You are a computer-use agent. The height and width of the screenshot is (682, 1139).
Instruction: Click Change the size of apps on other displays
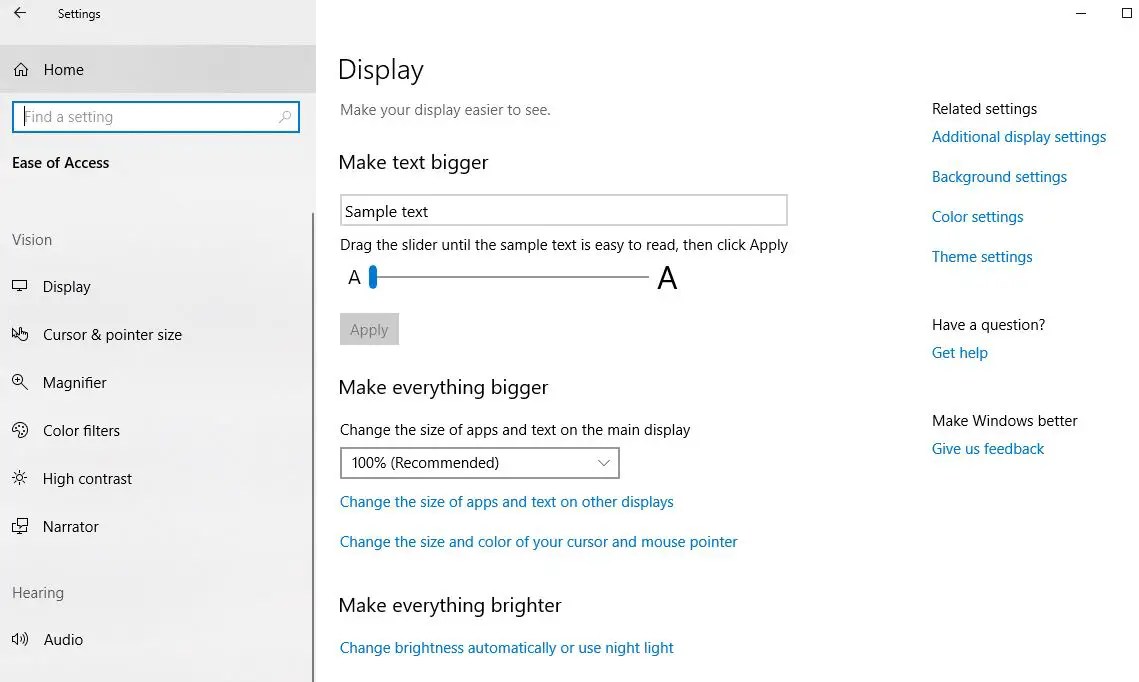(x=506, y=502)
